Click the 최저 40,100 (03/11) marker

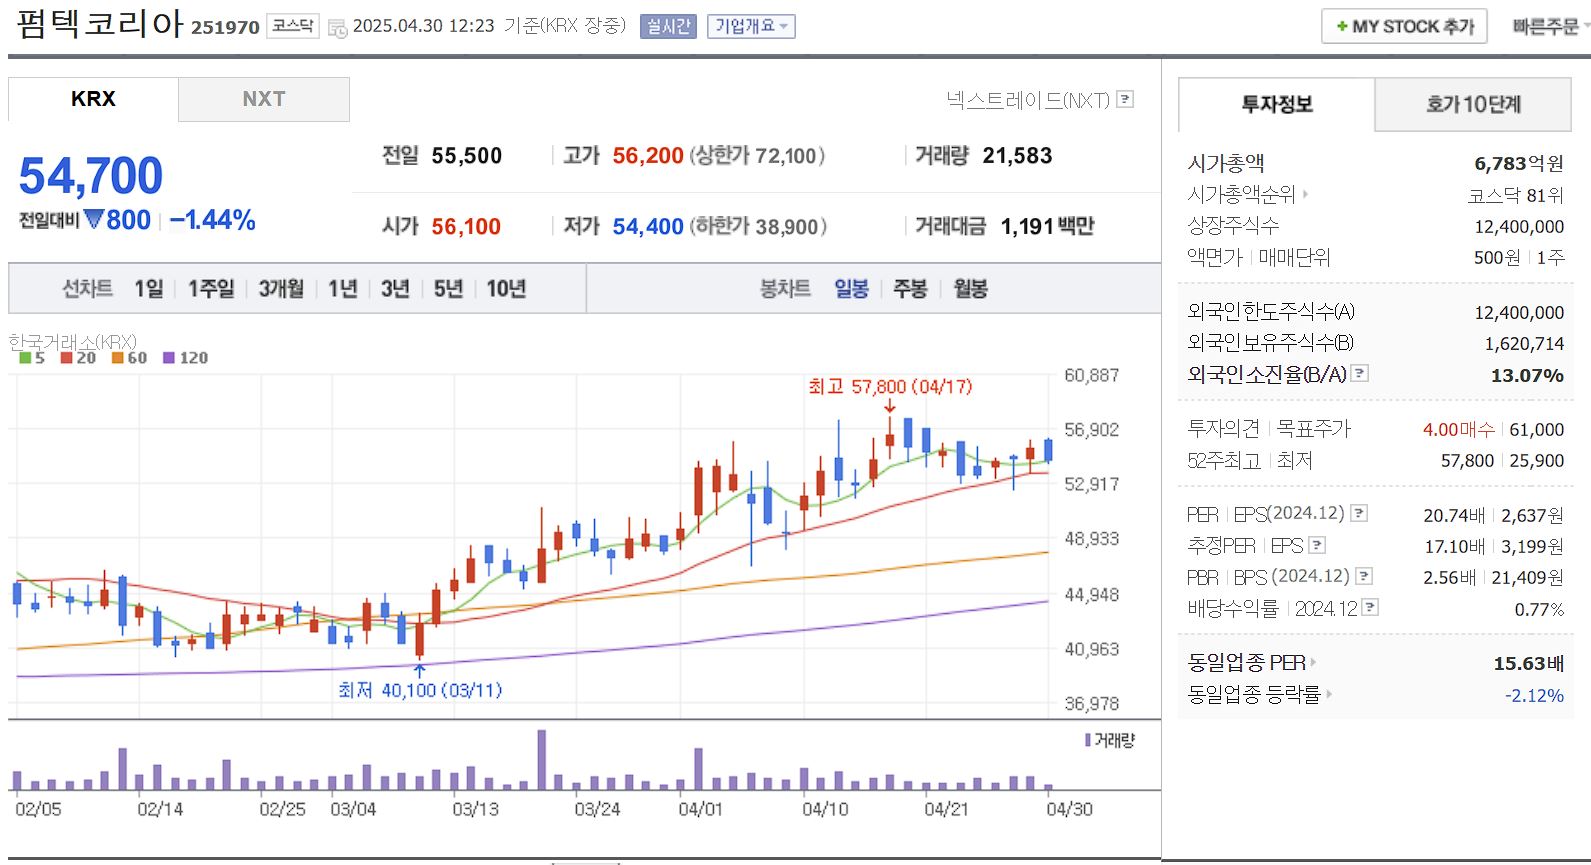click(420, 690)
